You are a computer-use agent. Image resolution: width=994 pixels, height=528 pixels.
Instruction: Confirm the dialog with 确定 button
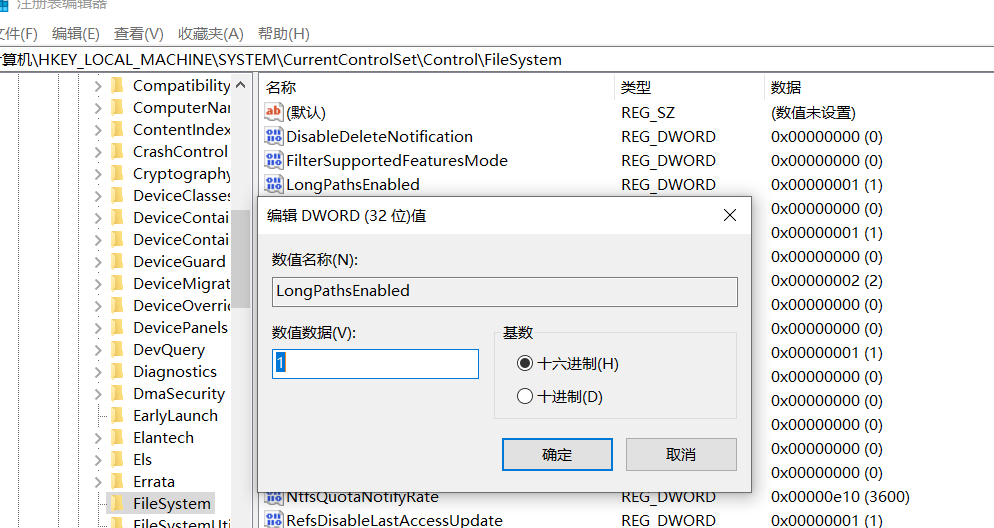557,454
